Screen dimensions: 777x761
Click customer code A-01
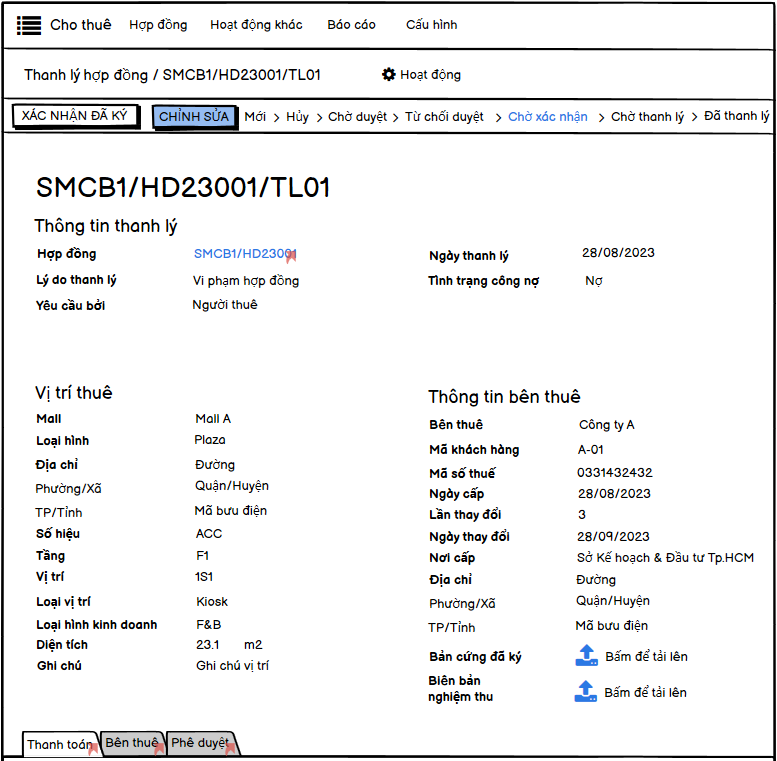click(x=591, y=449)
